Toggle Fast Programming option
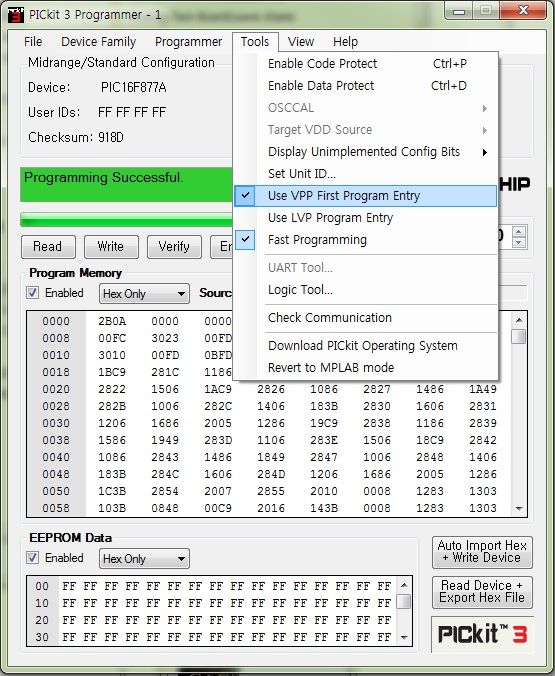The height and width of the screenshot is (676, 555). [366, 240]
